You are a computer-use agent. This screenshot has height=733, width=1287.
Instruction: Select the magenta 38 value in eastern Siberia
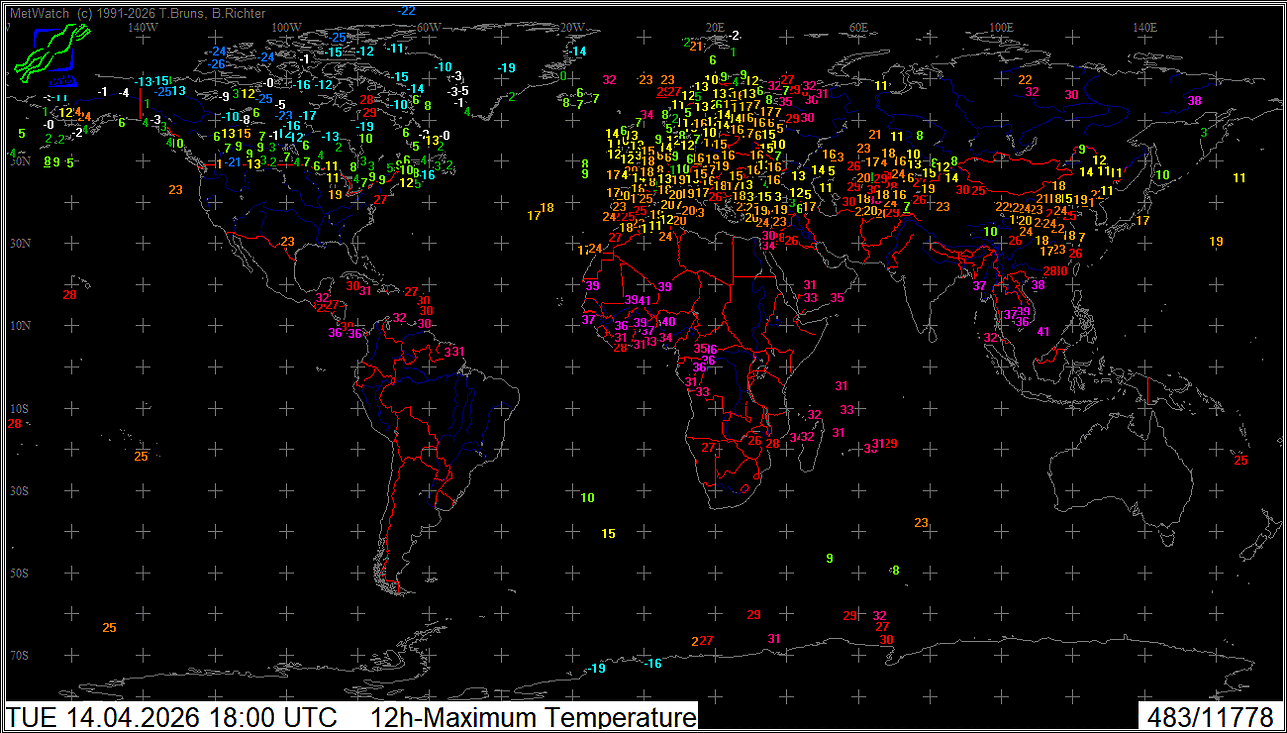point(1194,101)
